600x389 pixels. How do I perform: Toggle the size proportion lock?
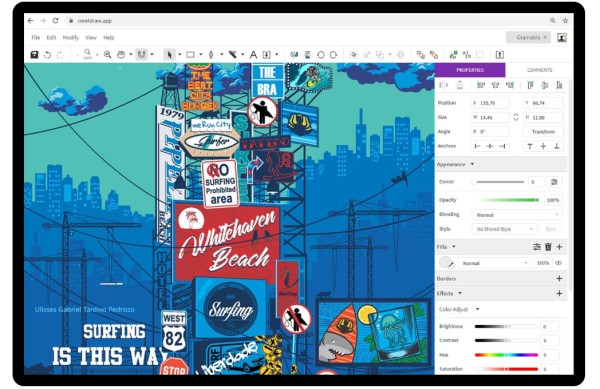pyautogui.click(x=516, y=117)
